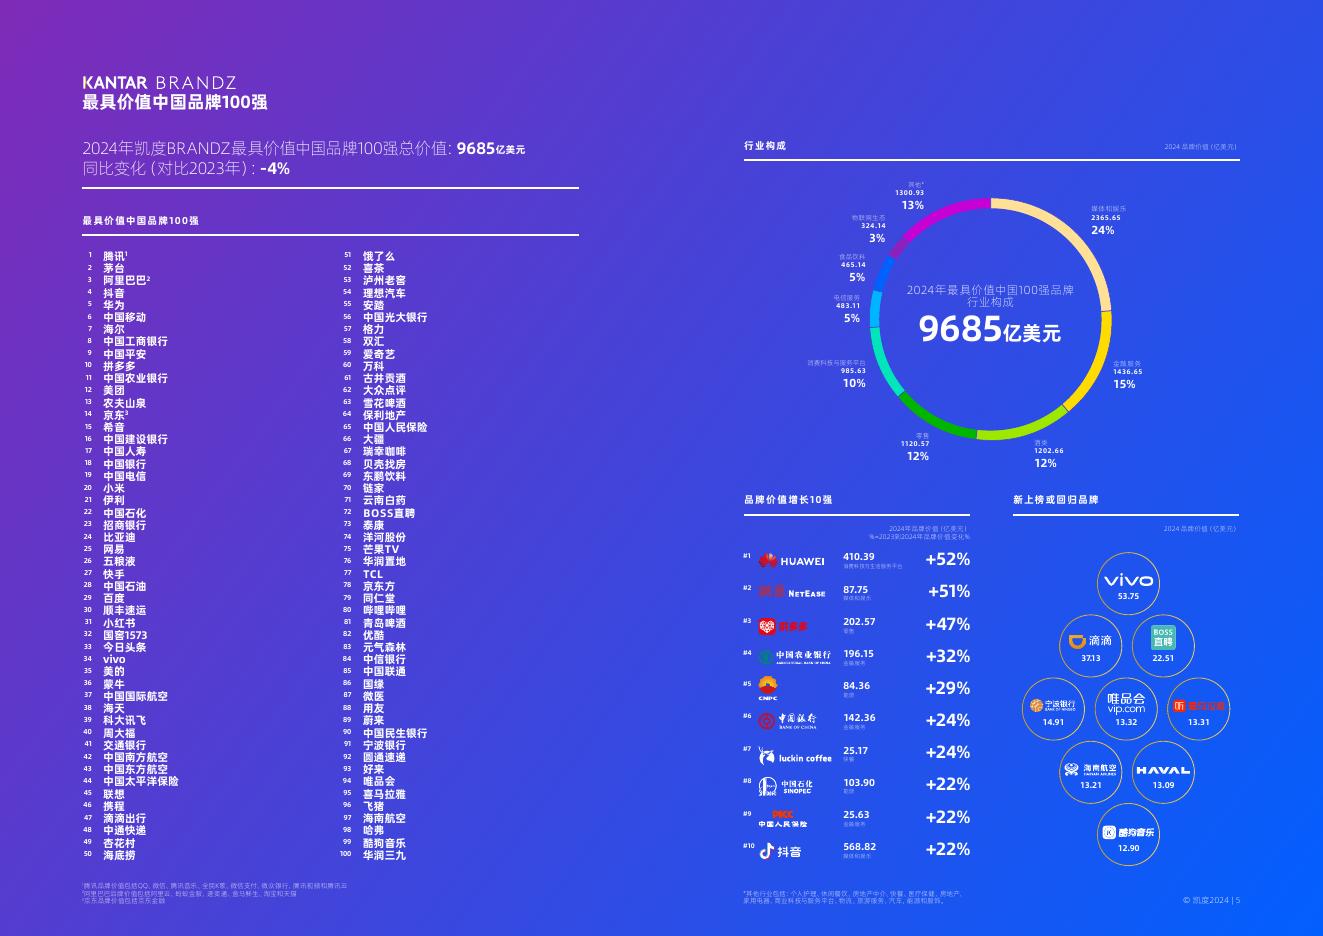
Task: Click the luckin coffee deer logo
Action: click(794, 756)
